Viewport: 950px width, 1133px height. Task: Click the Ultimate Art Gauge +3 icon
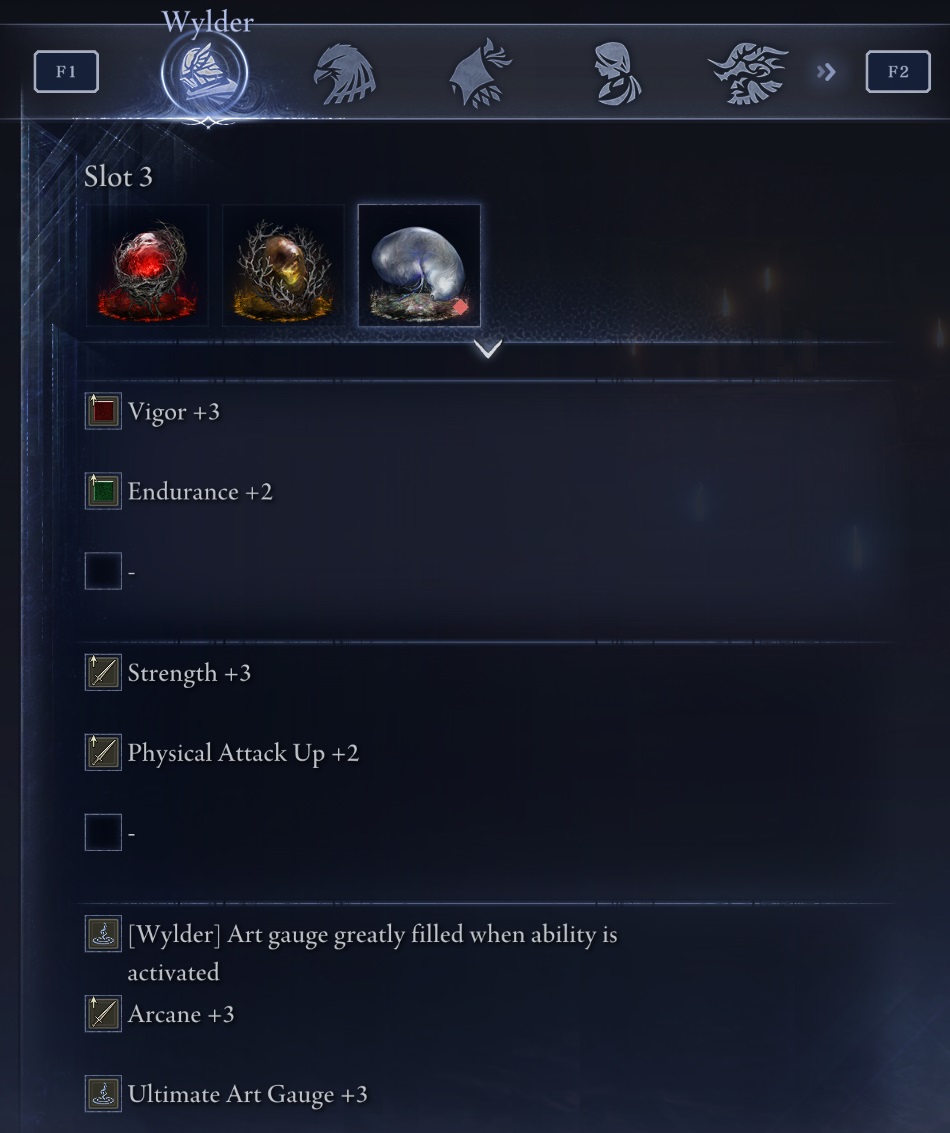[x=103, y=1093]
